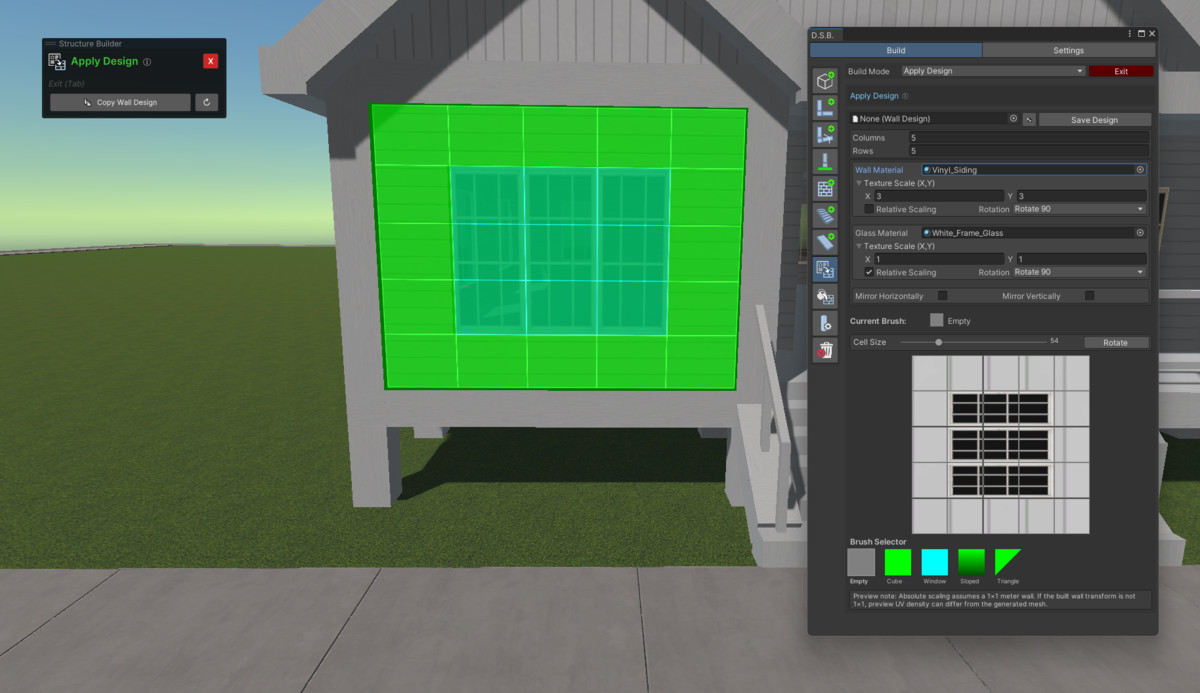Collapse Wall Material Texture Scale foldout

(x=858, y=184)
